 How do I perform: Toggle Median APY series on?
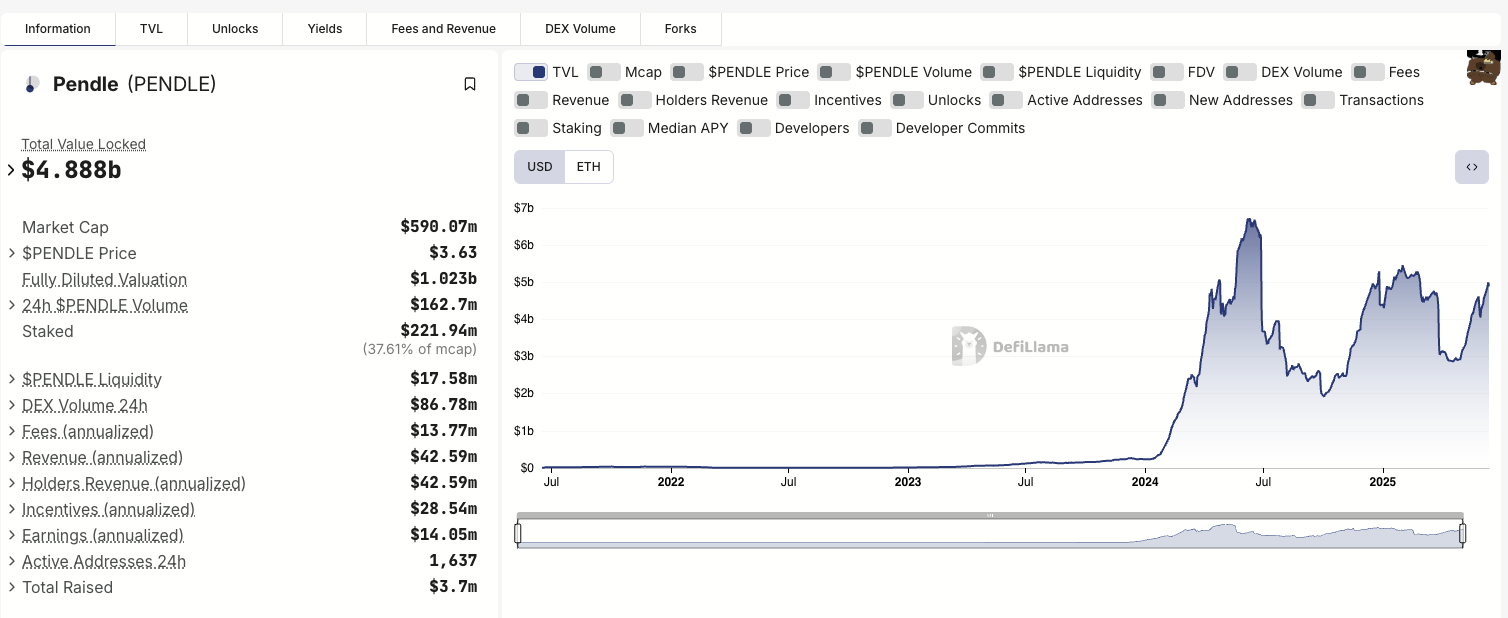click(627, 128)
